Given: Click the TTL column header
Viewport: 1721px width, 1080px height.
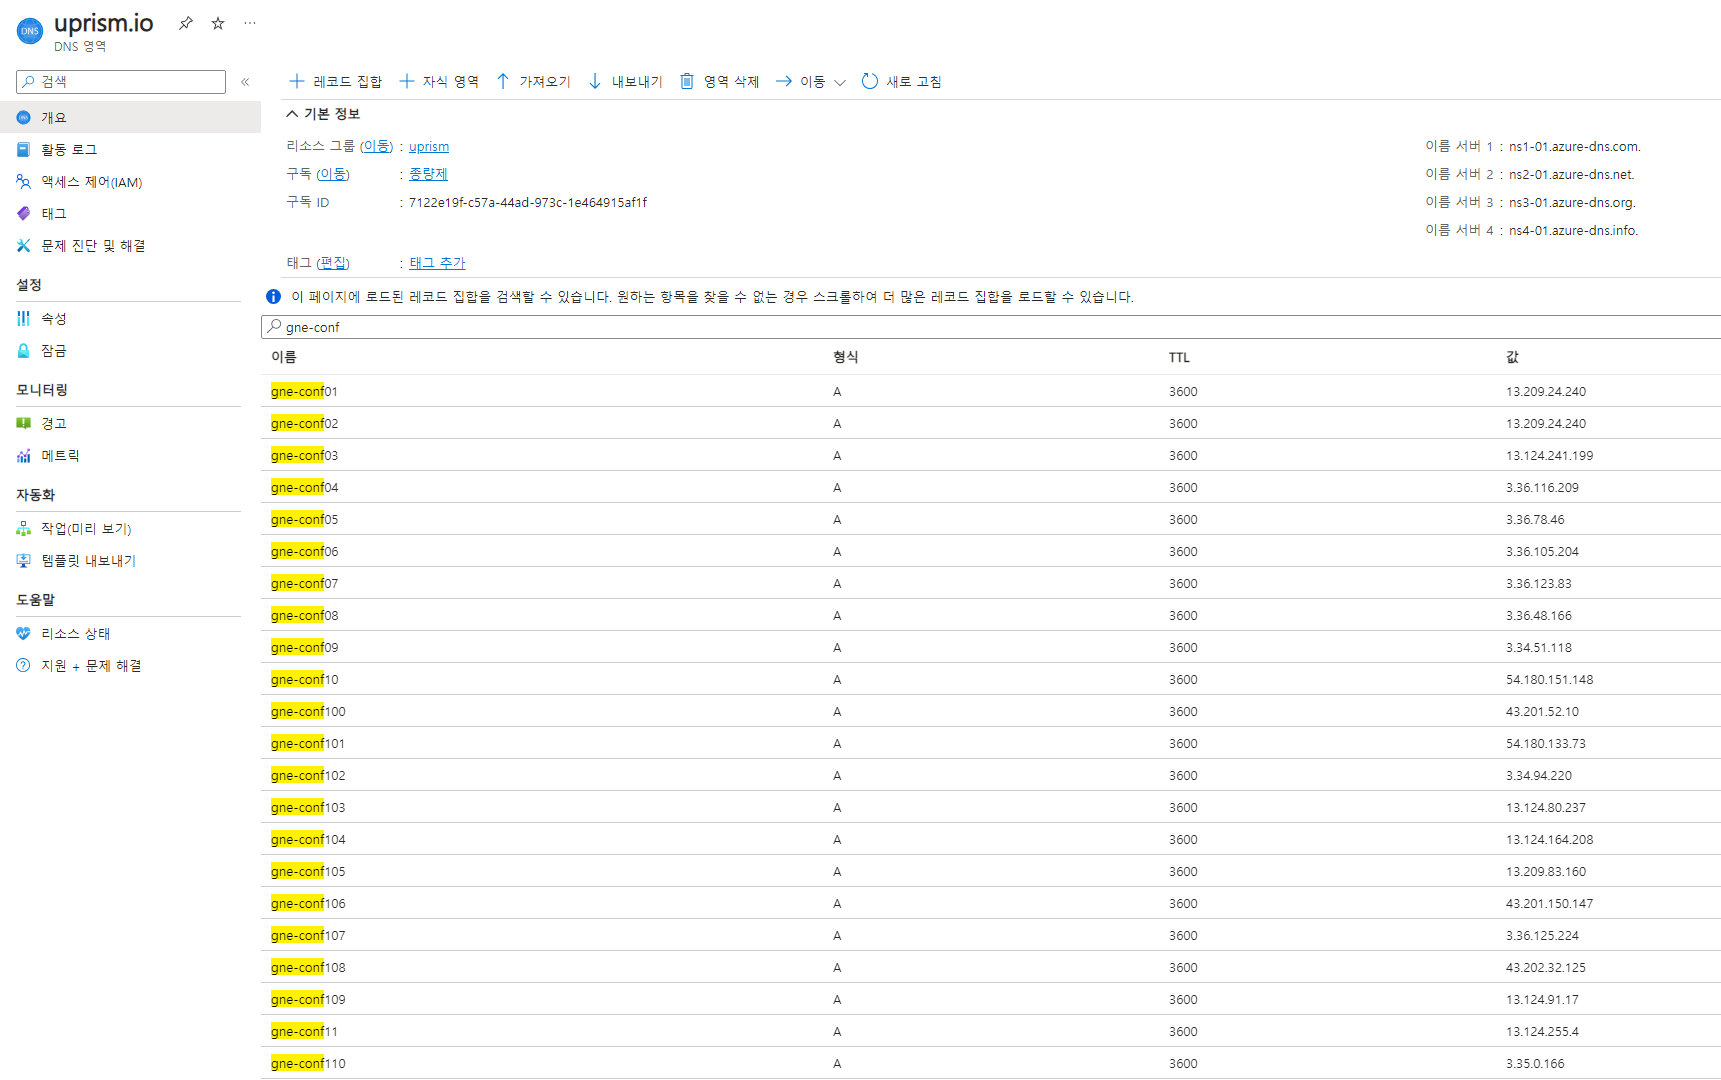Looking at the screenshot, I should (1179, 357).
